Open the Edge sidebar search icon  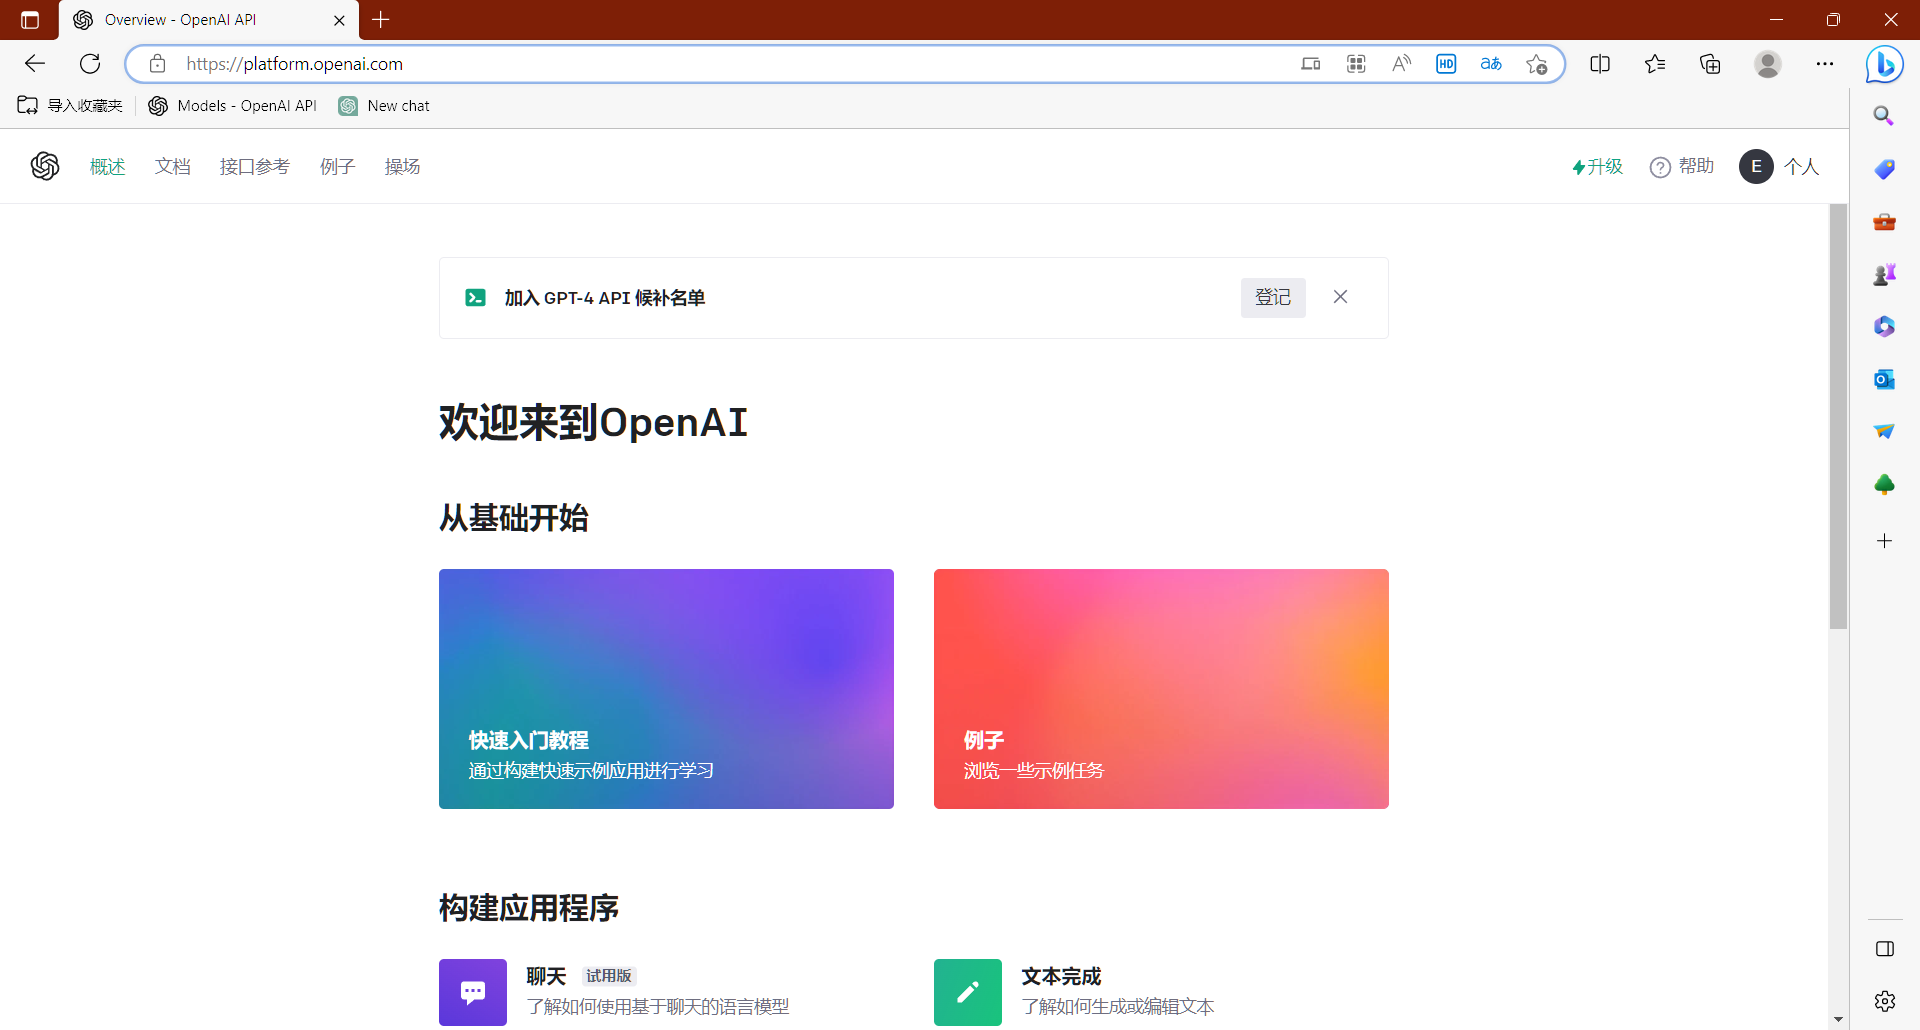tap(1884, 116)
